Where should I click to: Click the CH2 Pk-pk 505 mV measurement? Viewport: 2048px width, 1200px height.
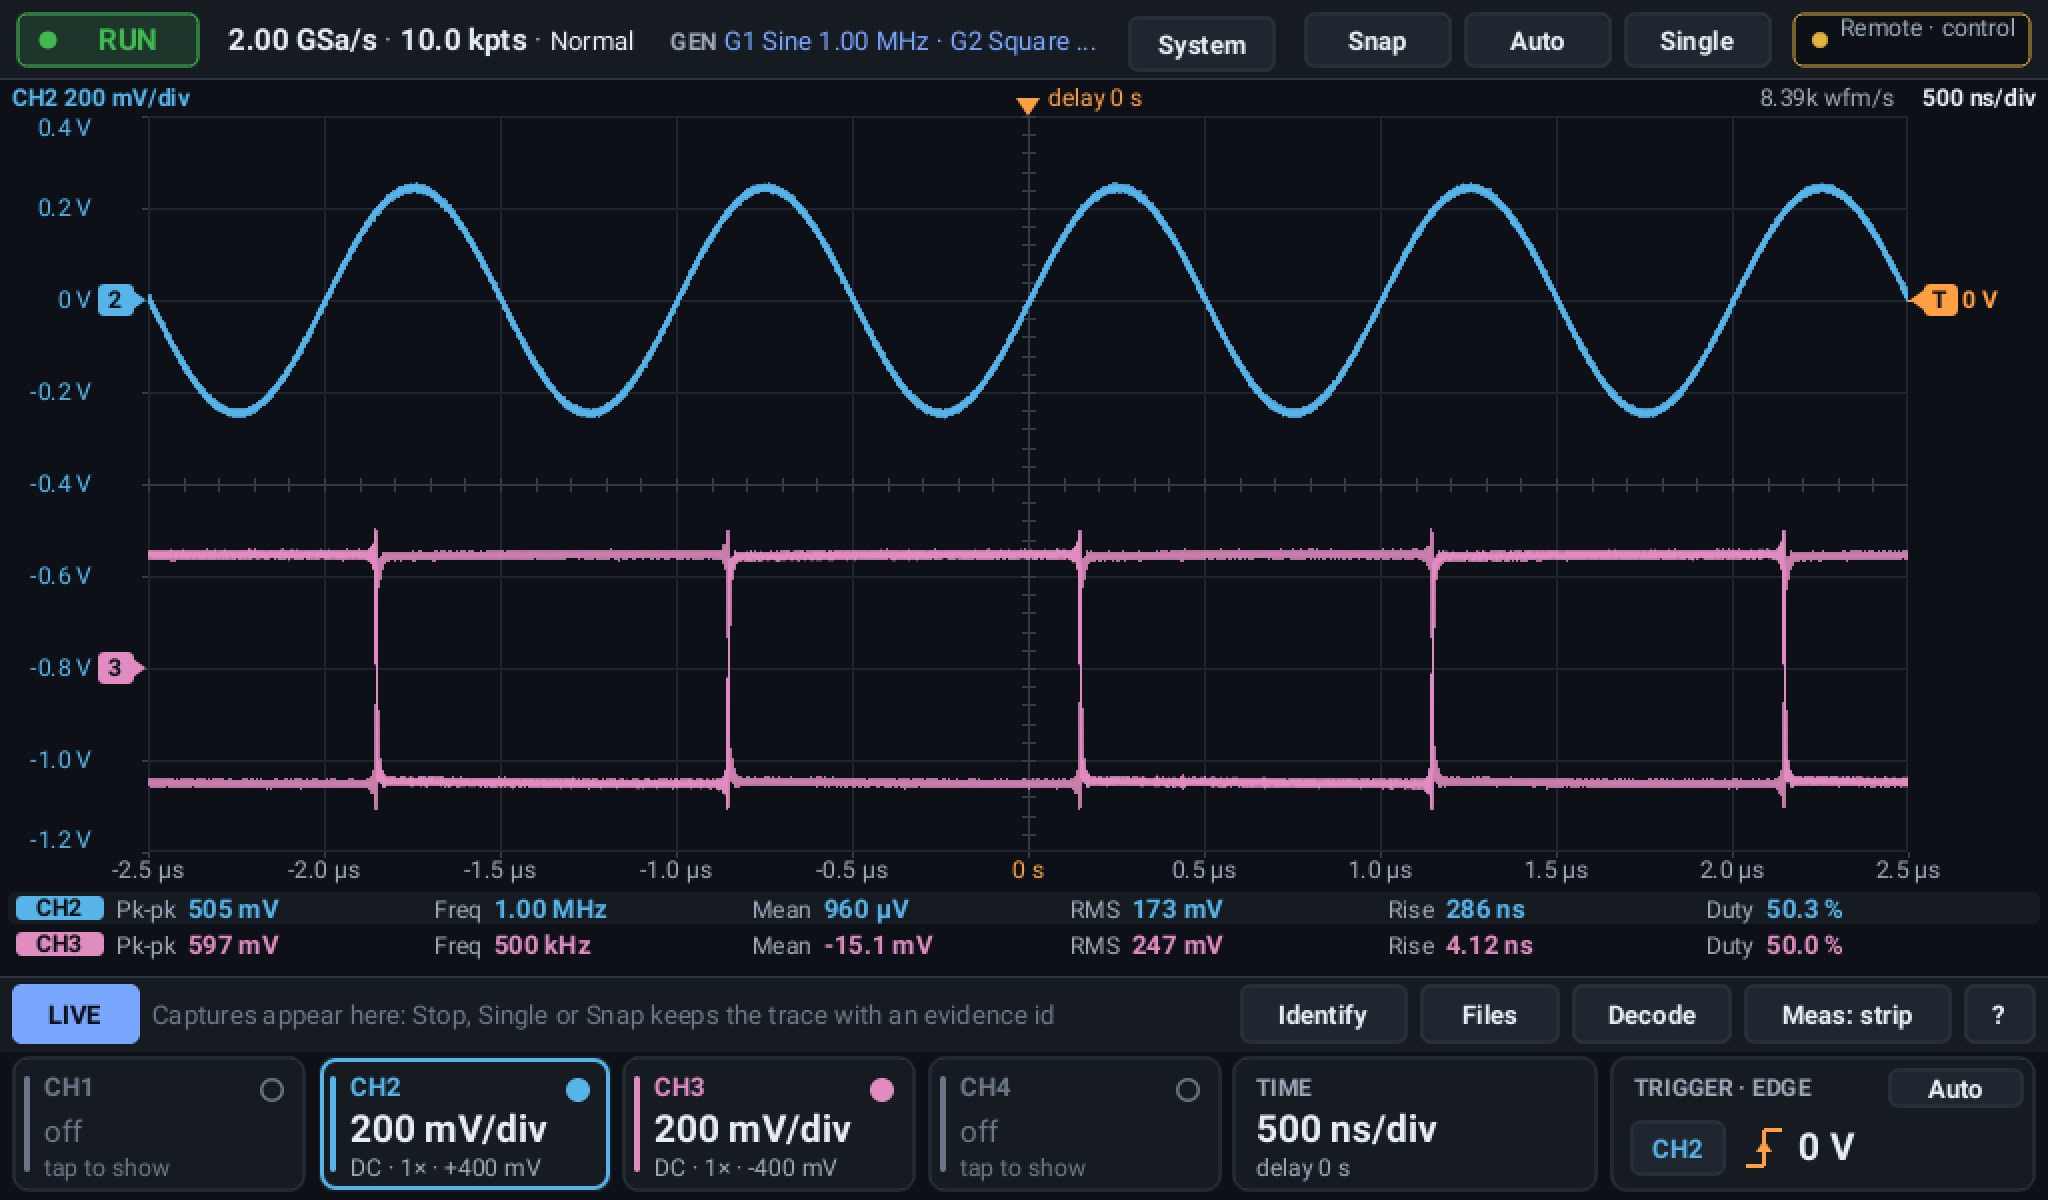[197, 909]
